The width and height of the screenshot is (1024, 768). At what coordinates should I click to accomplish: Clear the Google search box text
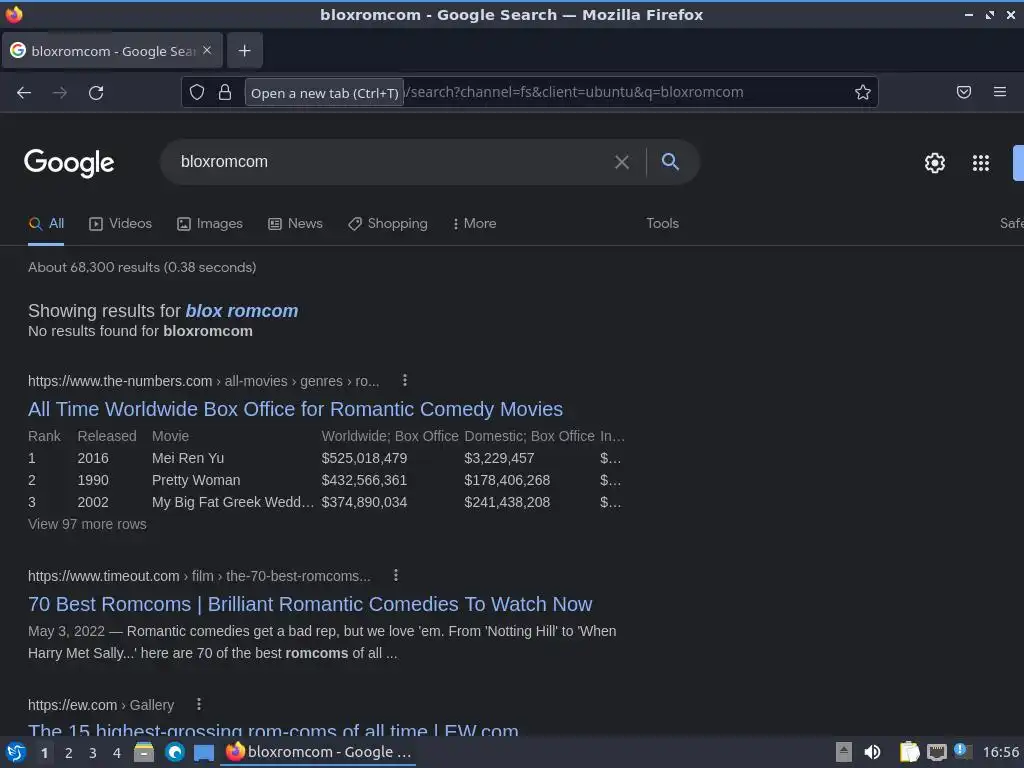tap(622, 162)
